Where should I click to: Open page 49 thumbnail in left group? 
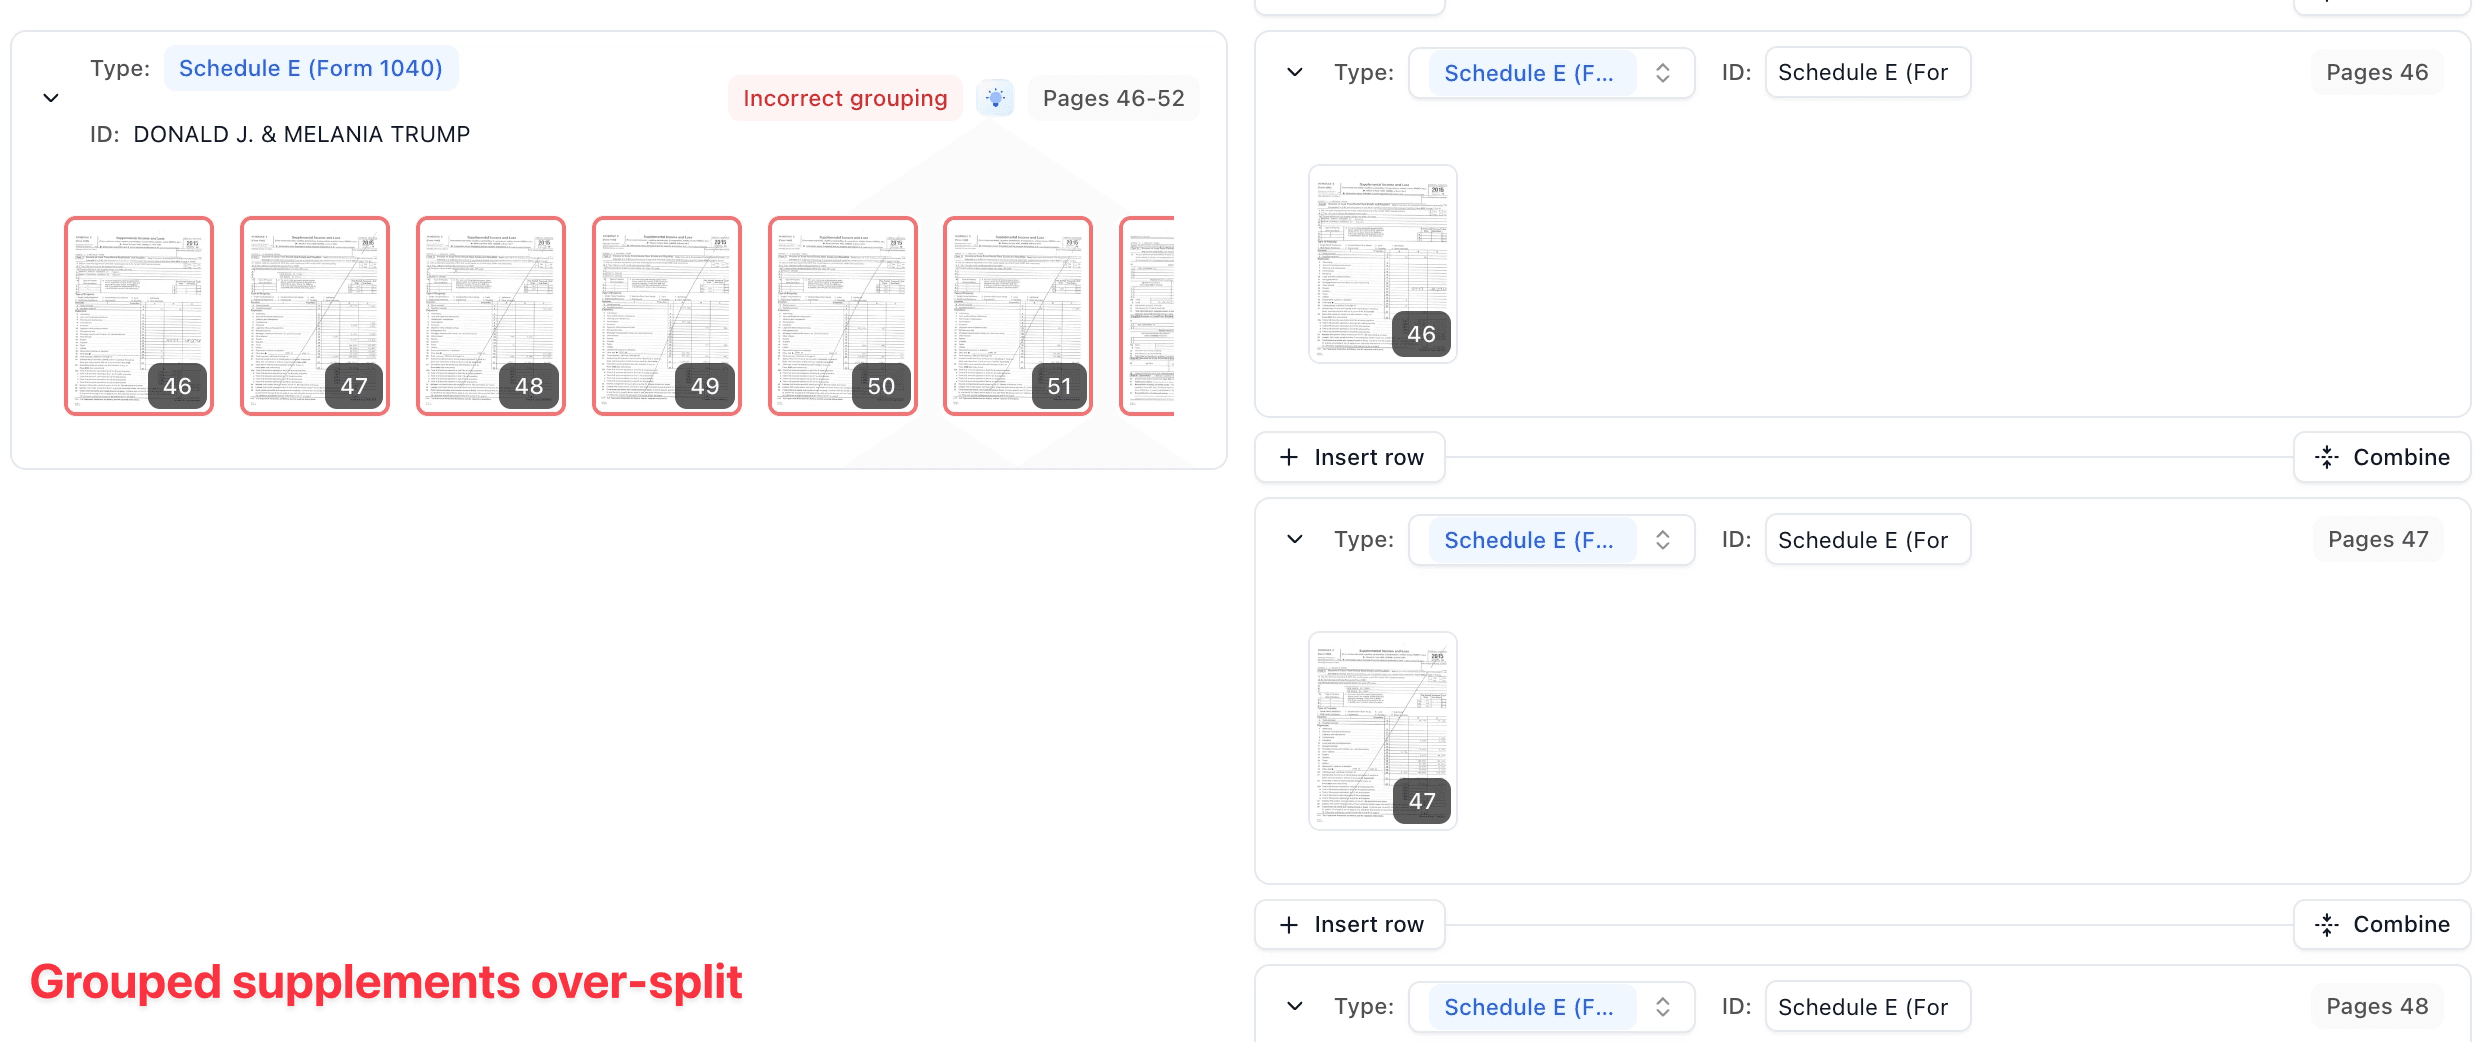point(667,316)
